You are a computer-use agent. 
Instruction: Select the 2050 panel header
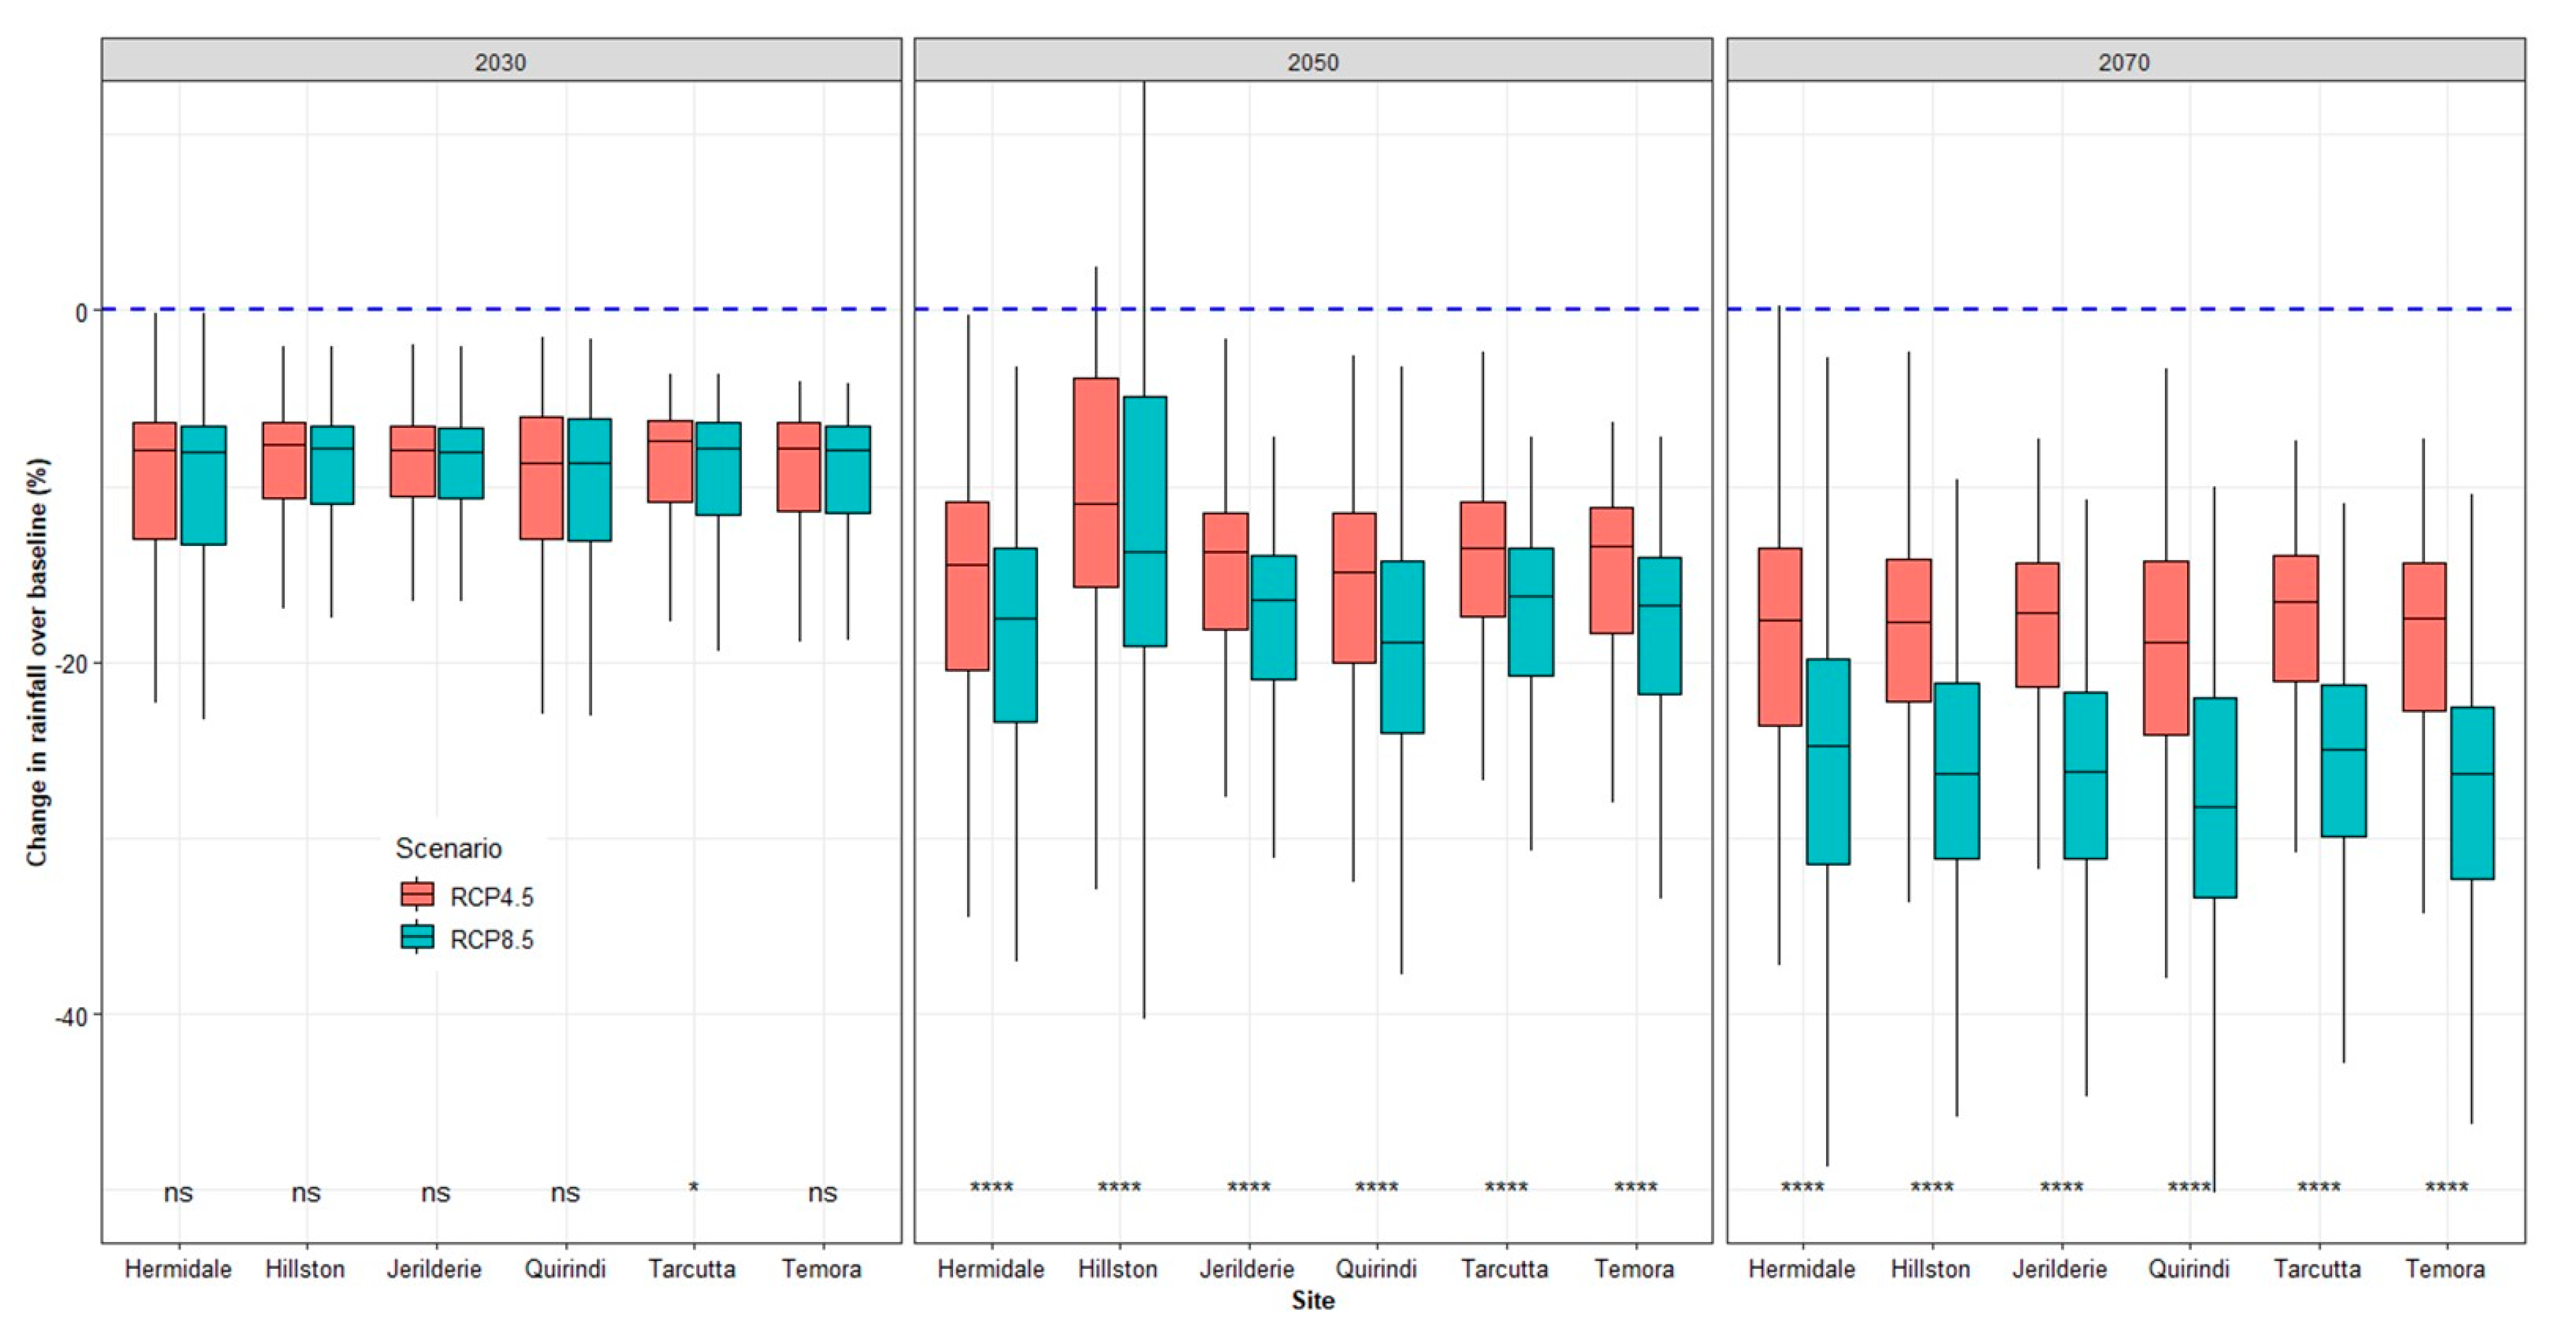pyautogui.click(x=1312, y=62)
